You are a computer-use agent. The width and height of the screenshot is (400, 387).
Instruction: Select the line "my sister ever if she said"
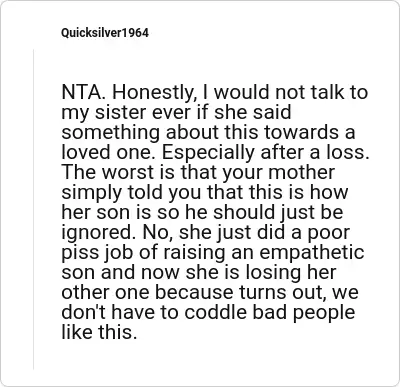(176, 113)
